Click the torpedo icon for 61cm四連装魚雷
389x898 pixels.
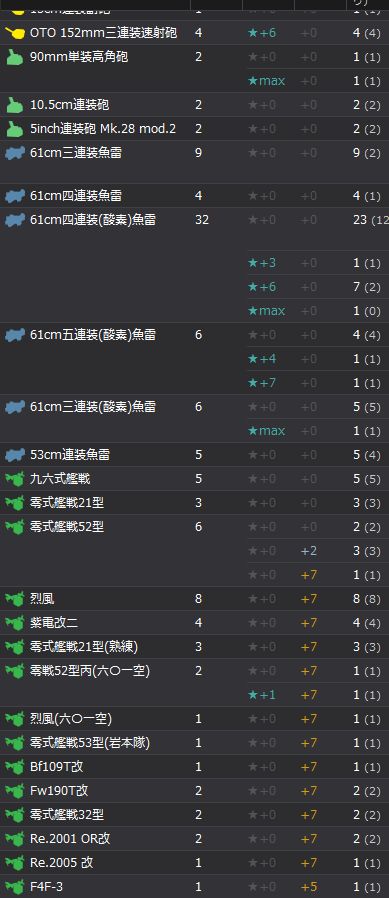point(15,196)
